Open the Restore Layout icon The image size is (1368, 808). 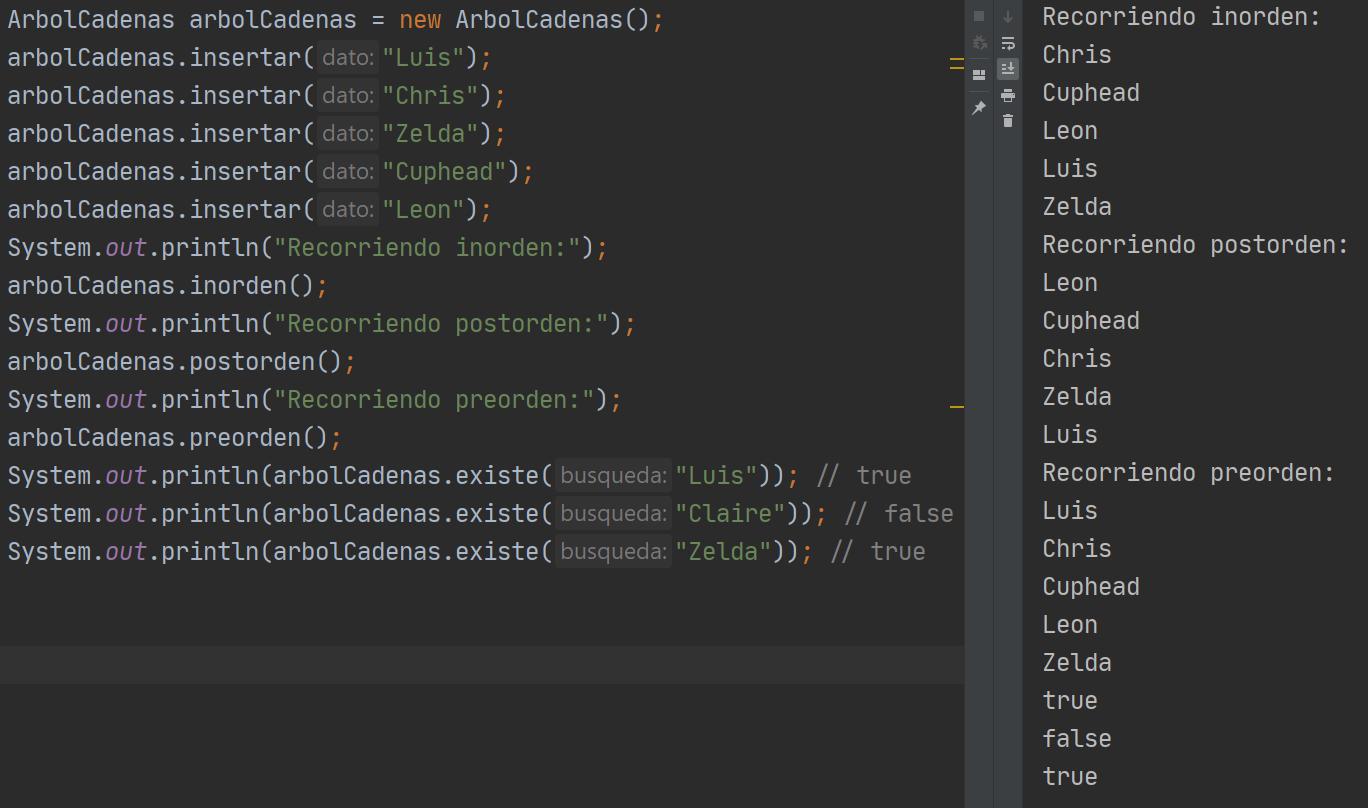tap(979, 75)
